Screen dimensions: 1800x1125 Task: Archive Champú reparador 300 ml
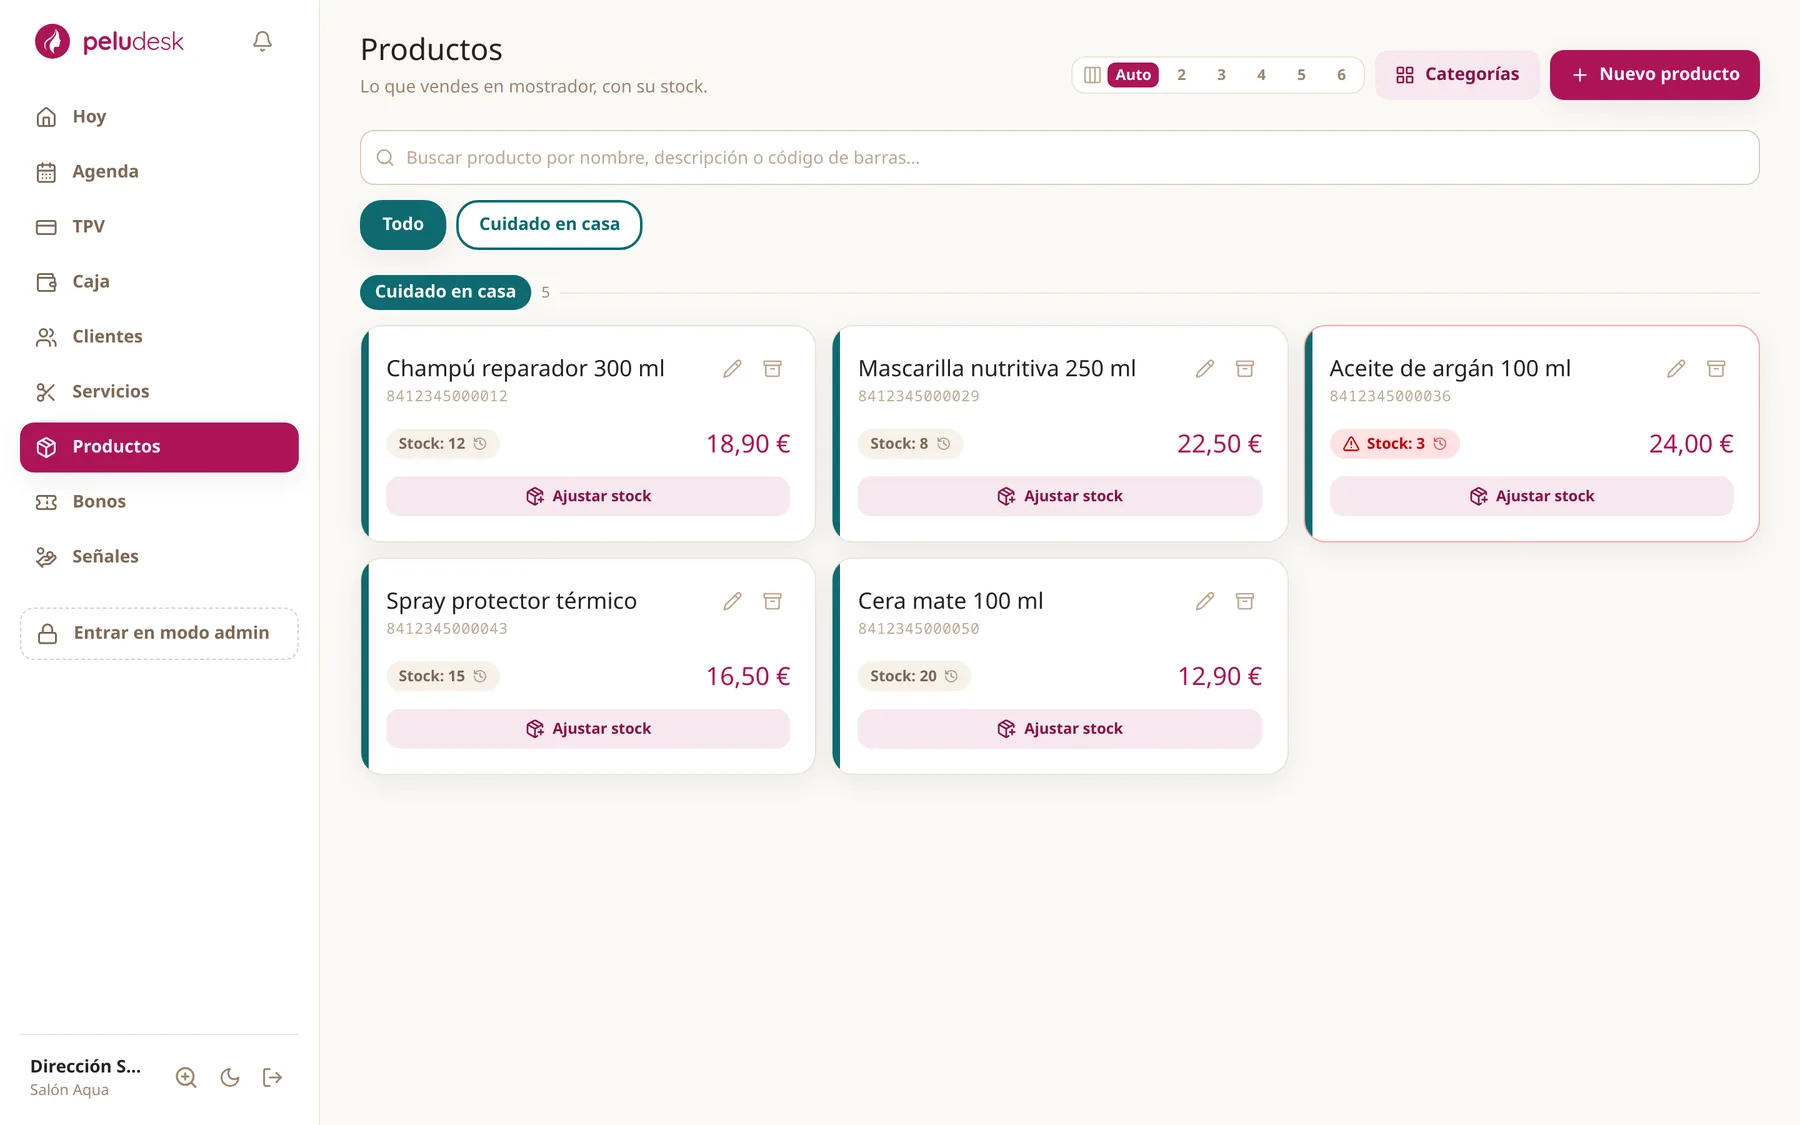click(x=773, y=369)
